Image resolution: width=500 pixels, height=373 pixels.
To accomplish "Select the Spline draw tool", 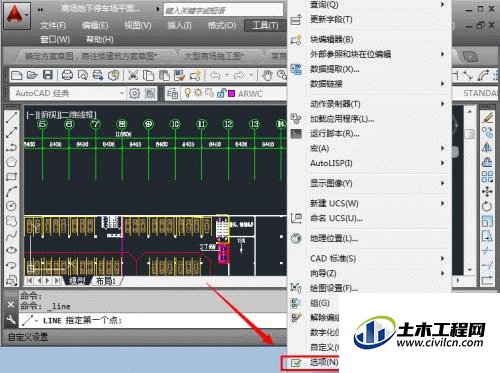I will (11, 235).
